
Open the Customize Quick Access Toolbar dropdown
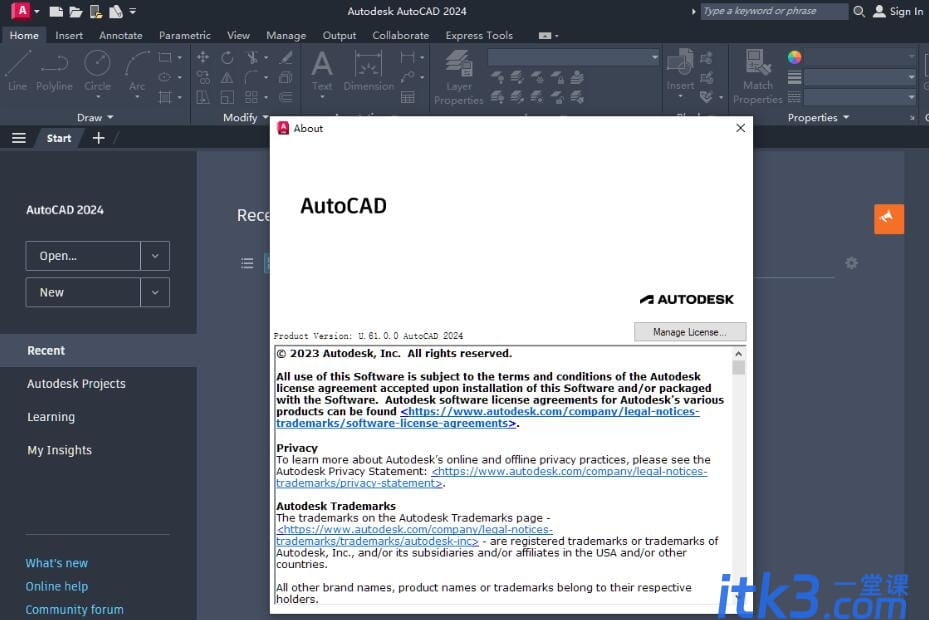coord(133,11)
